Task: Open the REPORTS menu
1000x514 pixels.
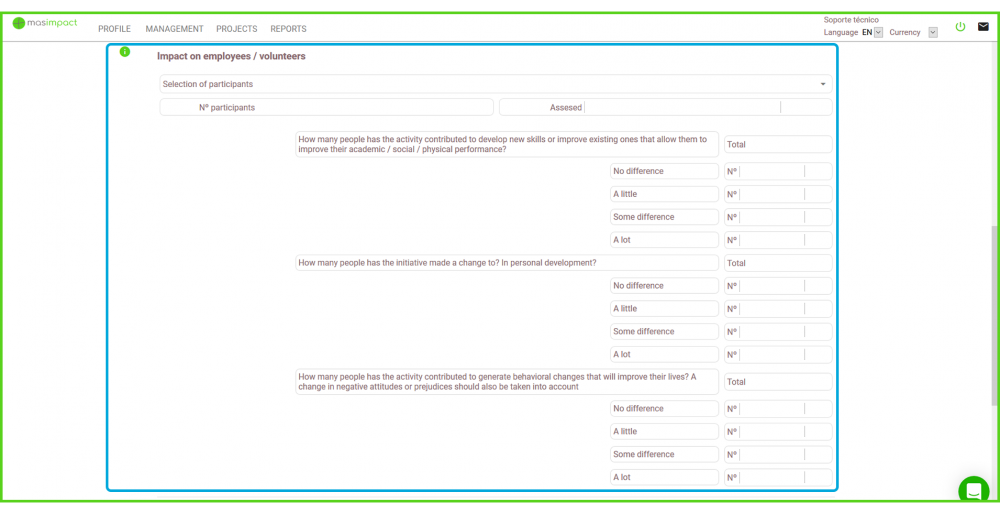Action: coord(288,29)
